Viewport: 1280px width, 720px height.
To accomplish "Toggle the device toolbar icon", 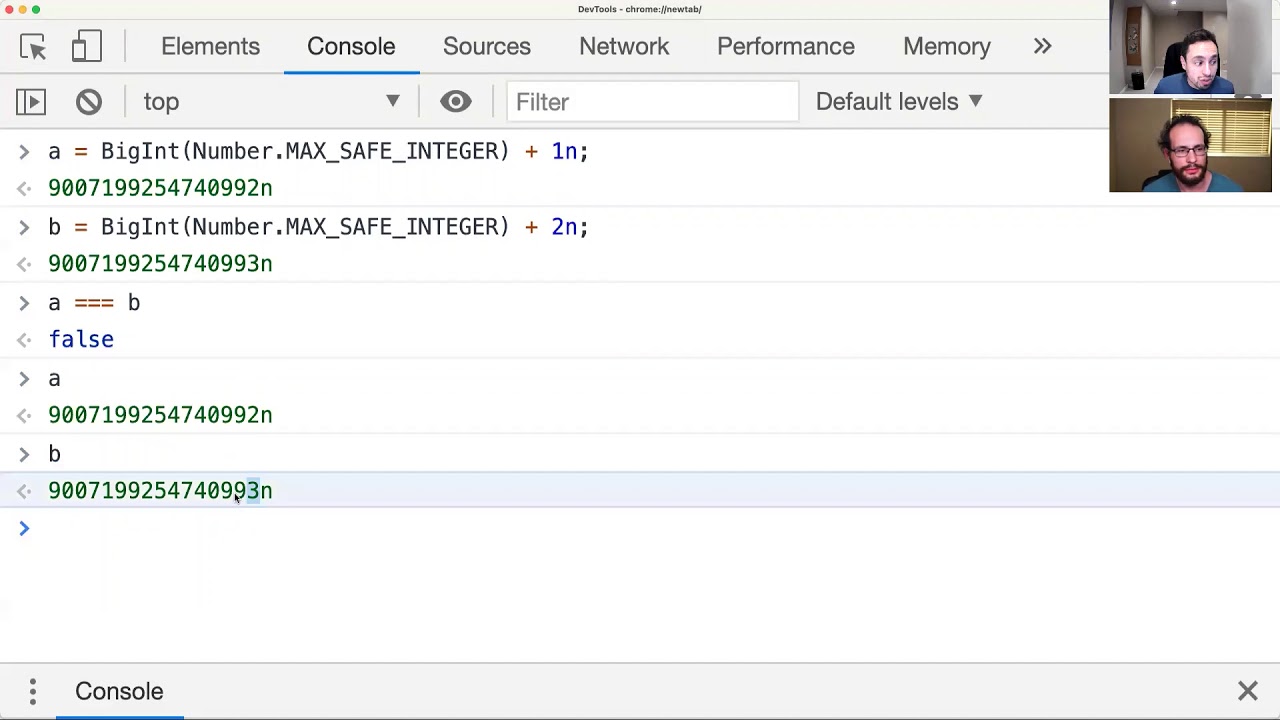I will (87, 47).
